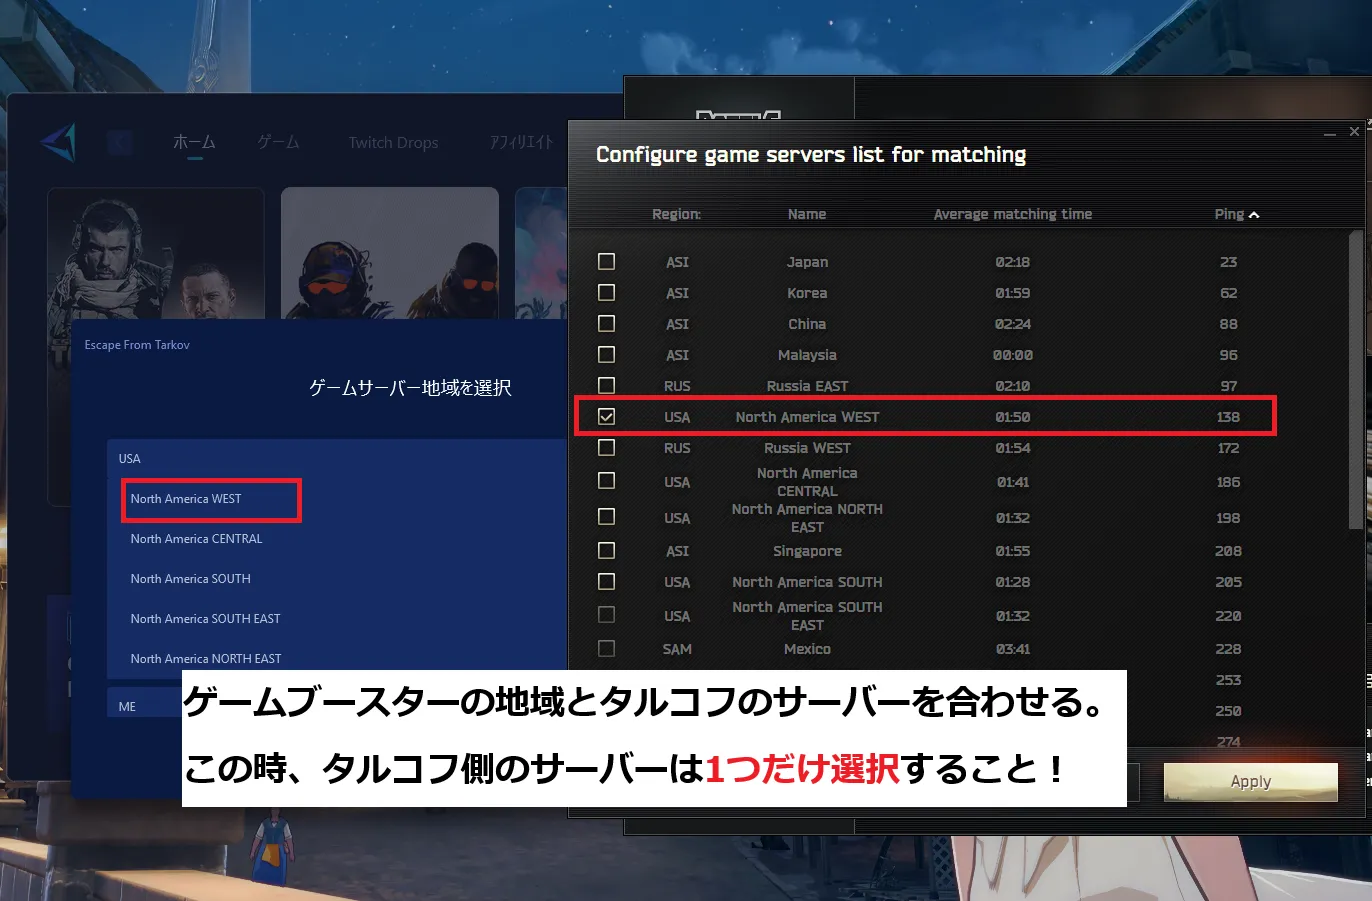
Task: Minimize the server configuration window
Action: (1329, 133)
